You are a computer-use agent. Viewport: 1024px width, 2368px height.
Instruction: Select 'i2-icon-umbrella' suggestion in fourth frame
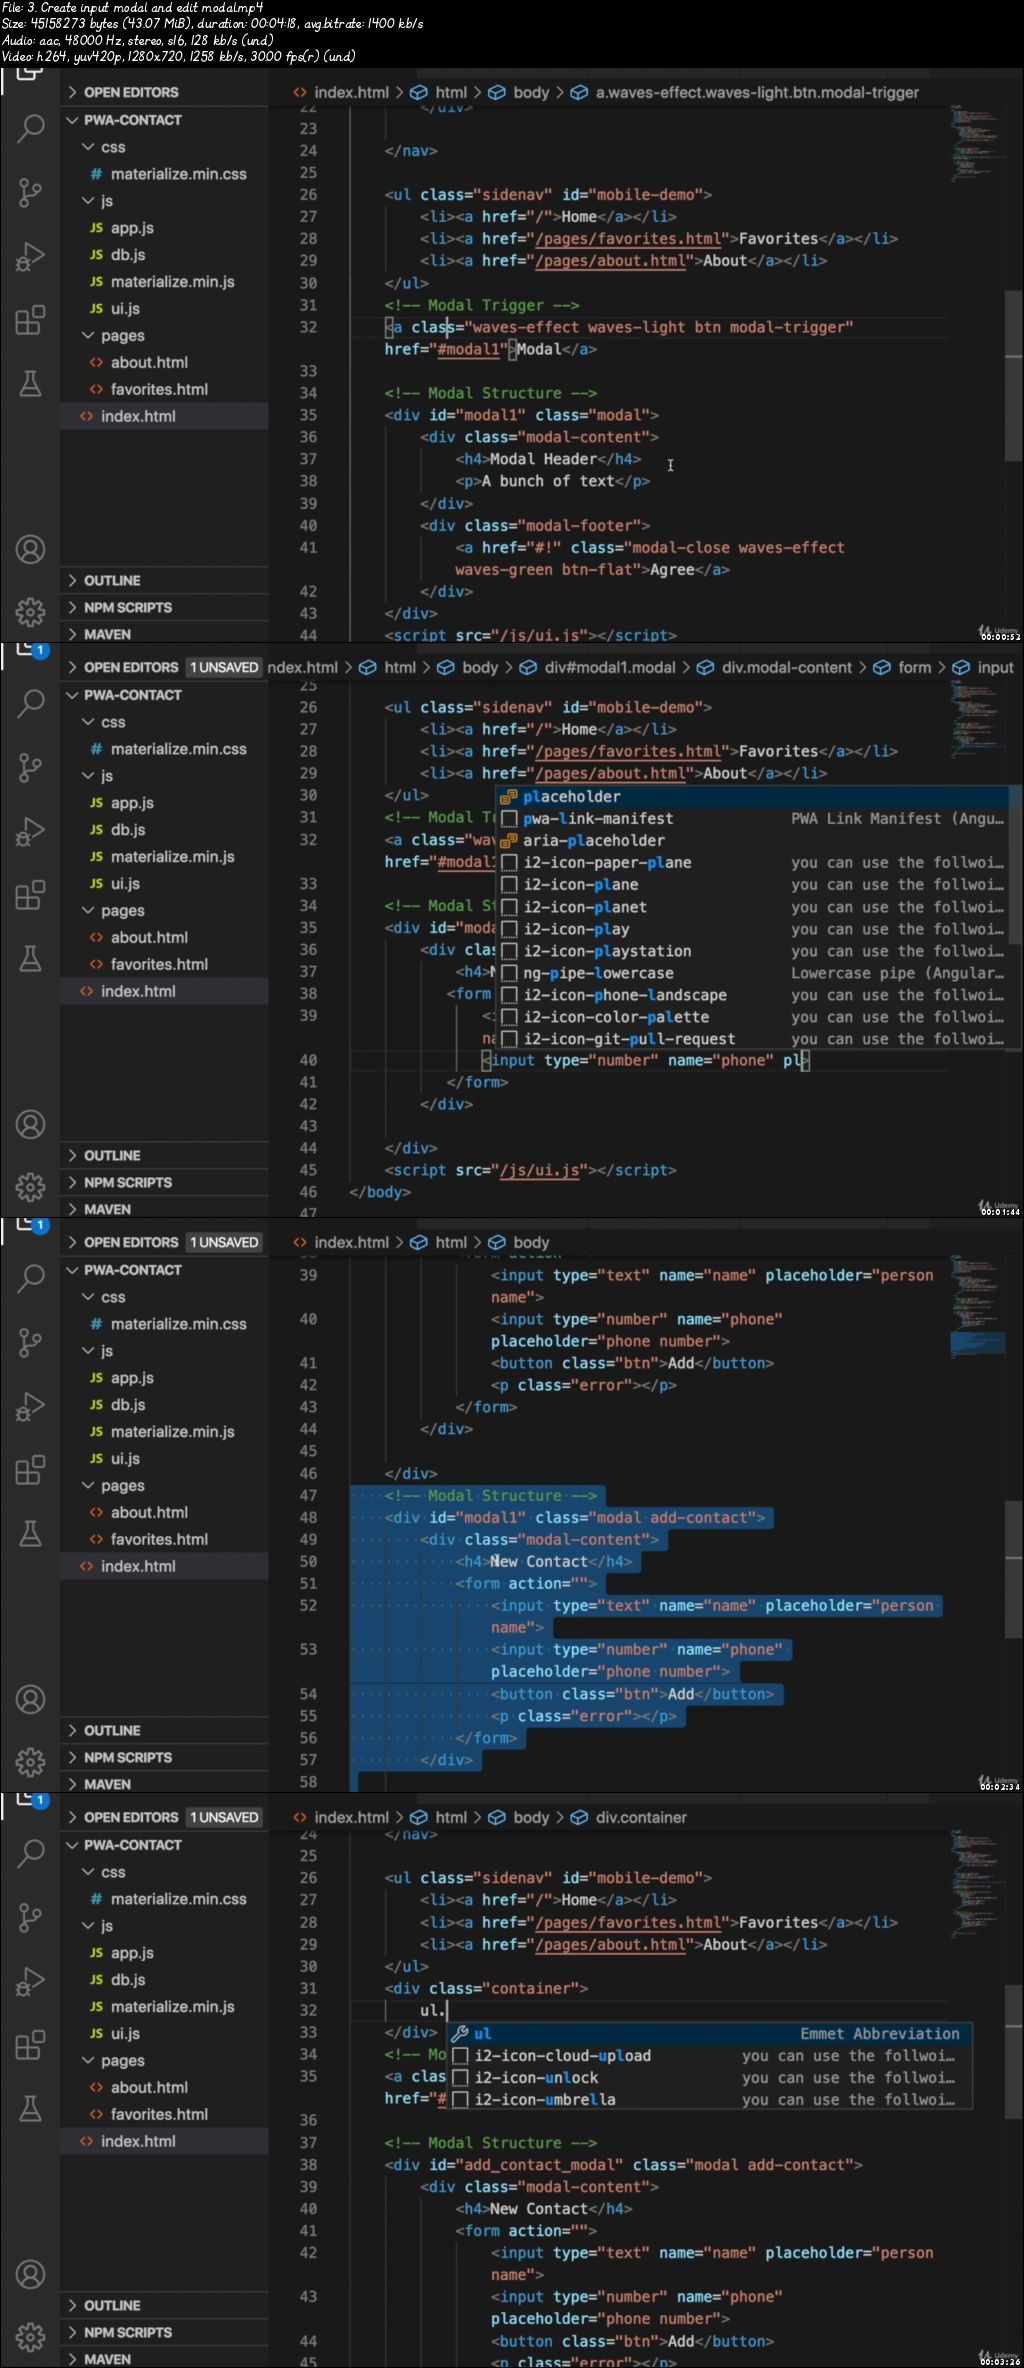point(709,2099)
